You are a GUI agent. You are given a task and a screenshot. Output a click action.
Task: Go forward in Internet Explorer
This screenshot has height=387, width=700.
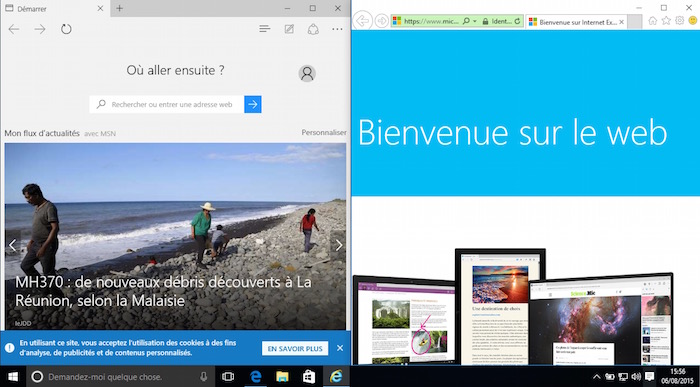pyautogui.click(x=381, y=21)
